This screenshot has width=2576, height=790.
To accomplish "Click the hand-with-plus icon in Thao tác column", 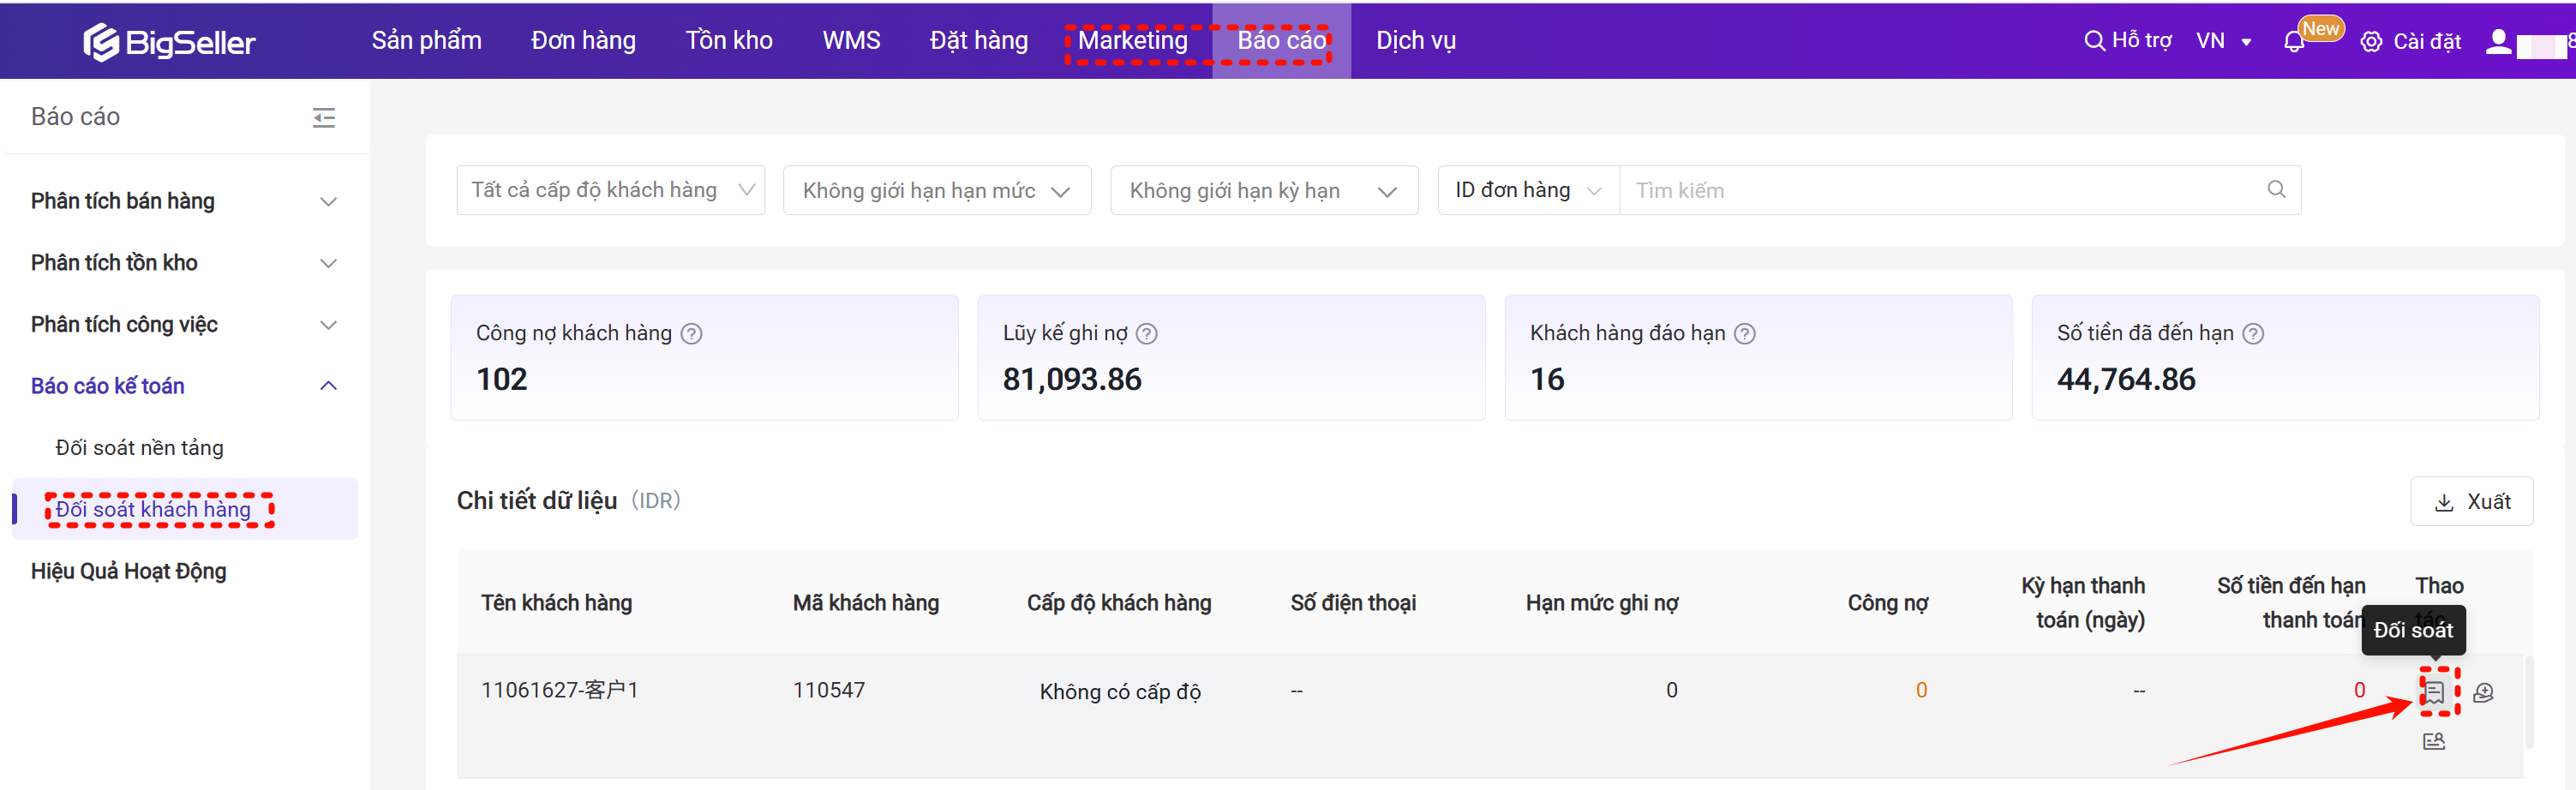I will (x=2483, y=692).
